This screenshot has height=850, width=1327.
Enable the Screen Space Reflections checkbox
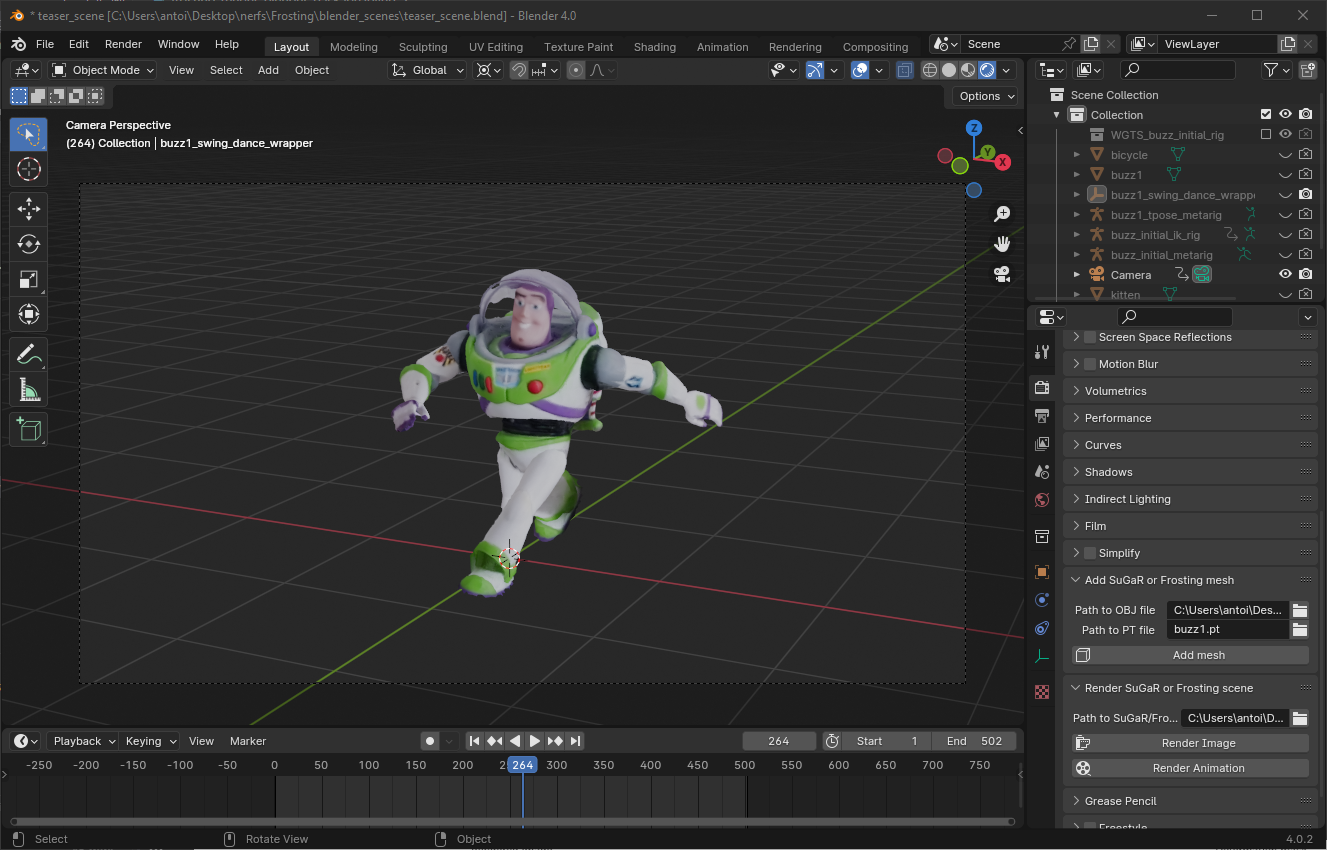pos(1090,337)
